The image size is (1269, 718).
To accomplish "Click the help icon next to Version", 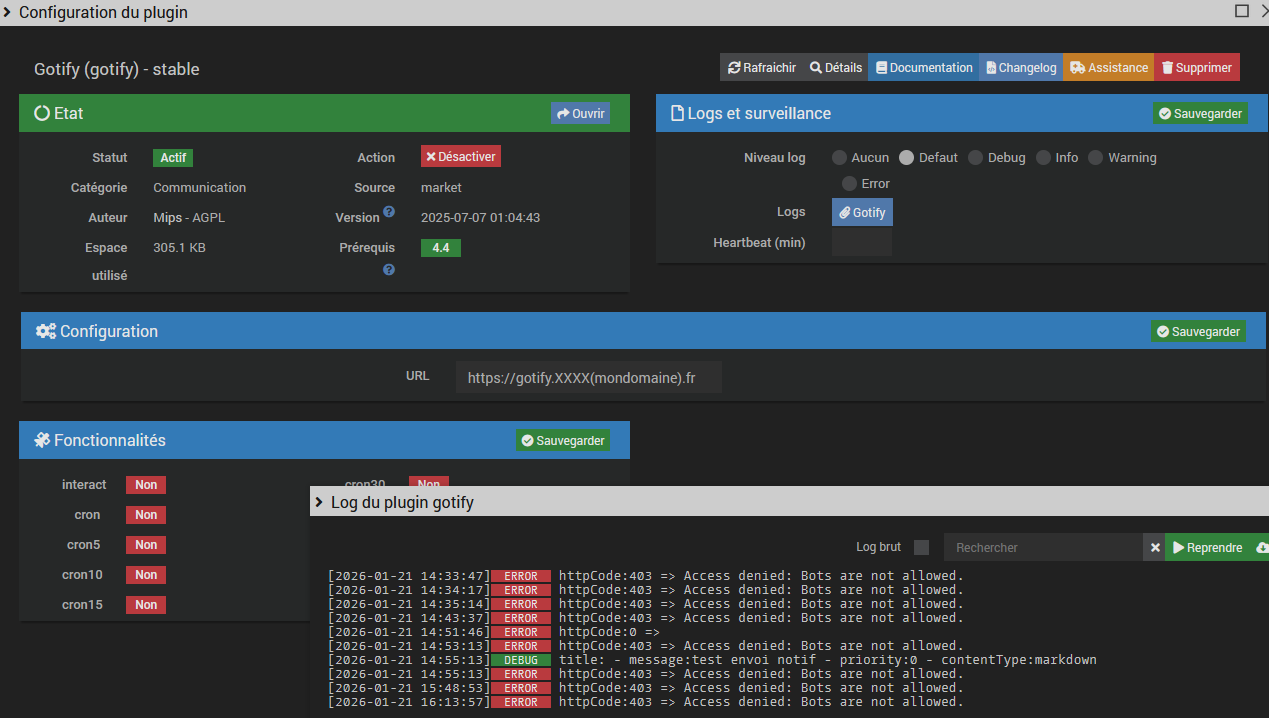I will 389,212.
